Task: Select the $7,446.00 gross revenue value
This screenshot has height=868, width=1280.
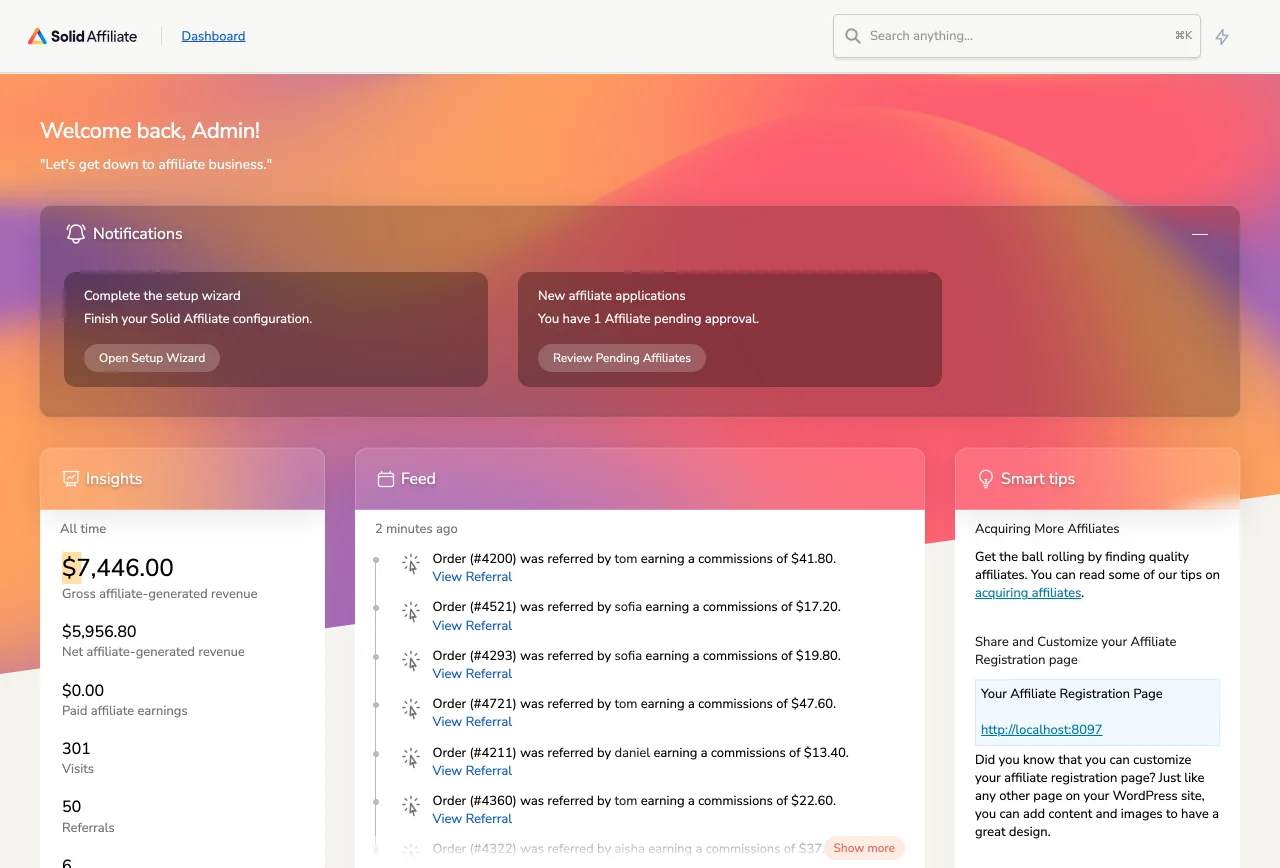Action: pos(118,568)
